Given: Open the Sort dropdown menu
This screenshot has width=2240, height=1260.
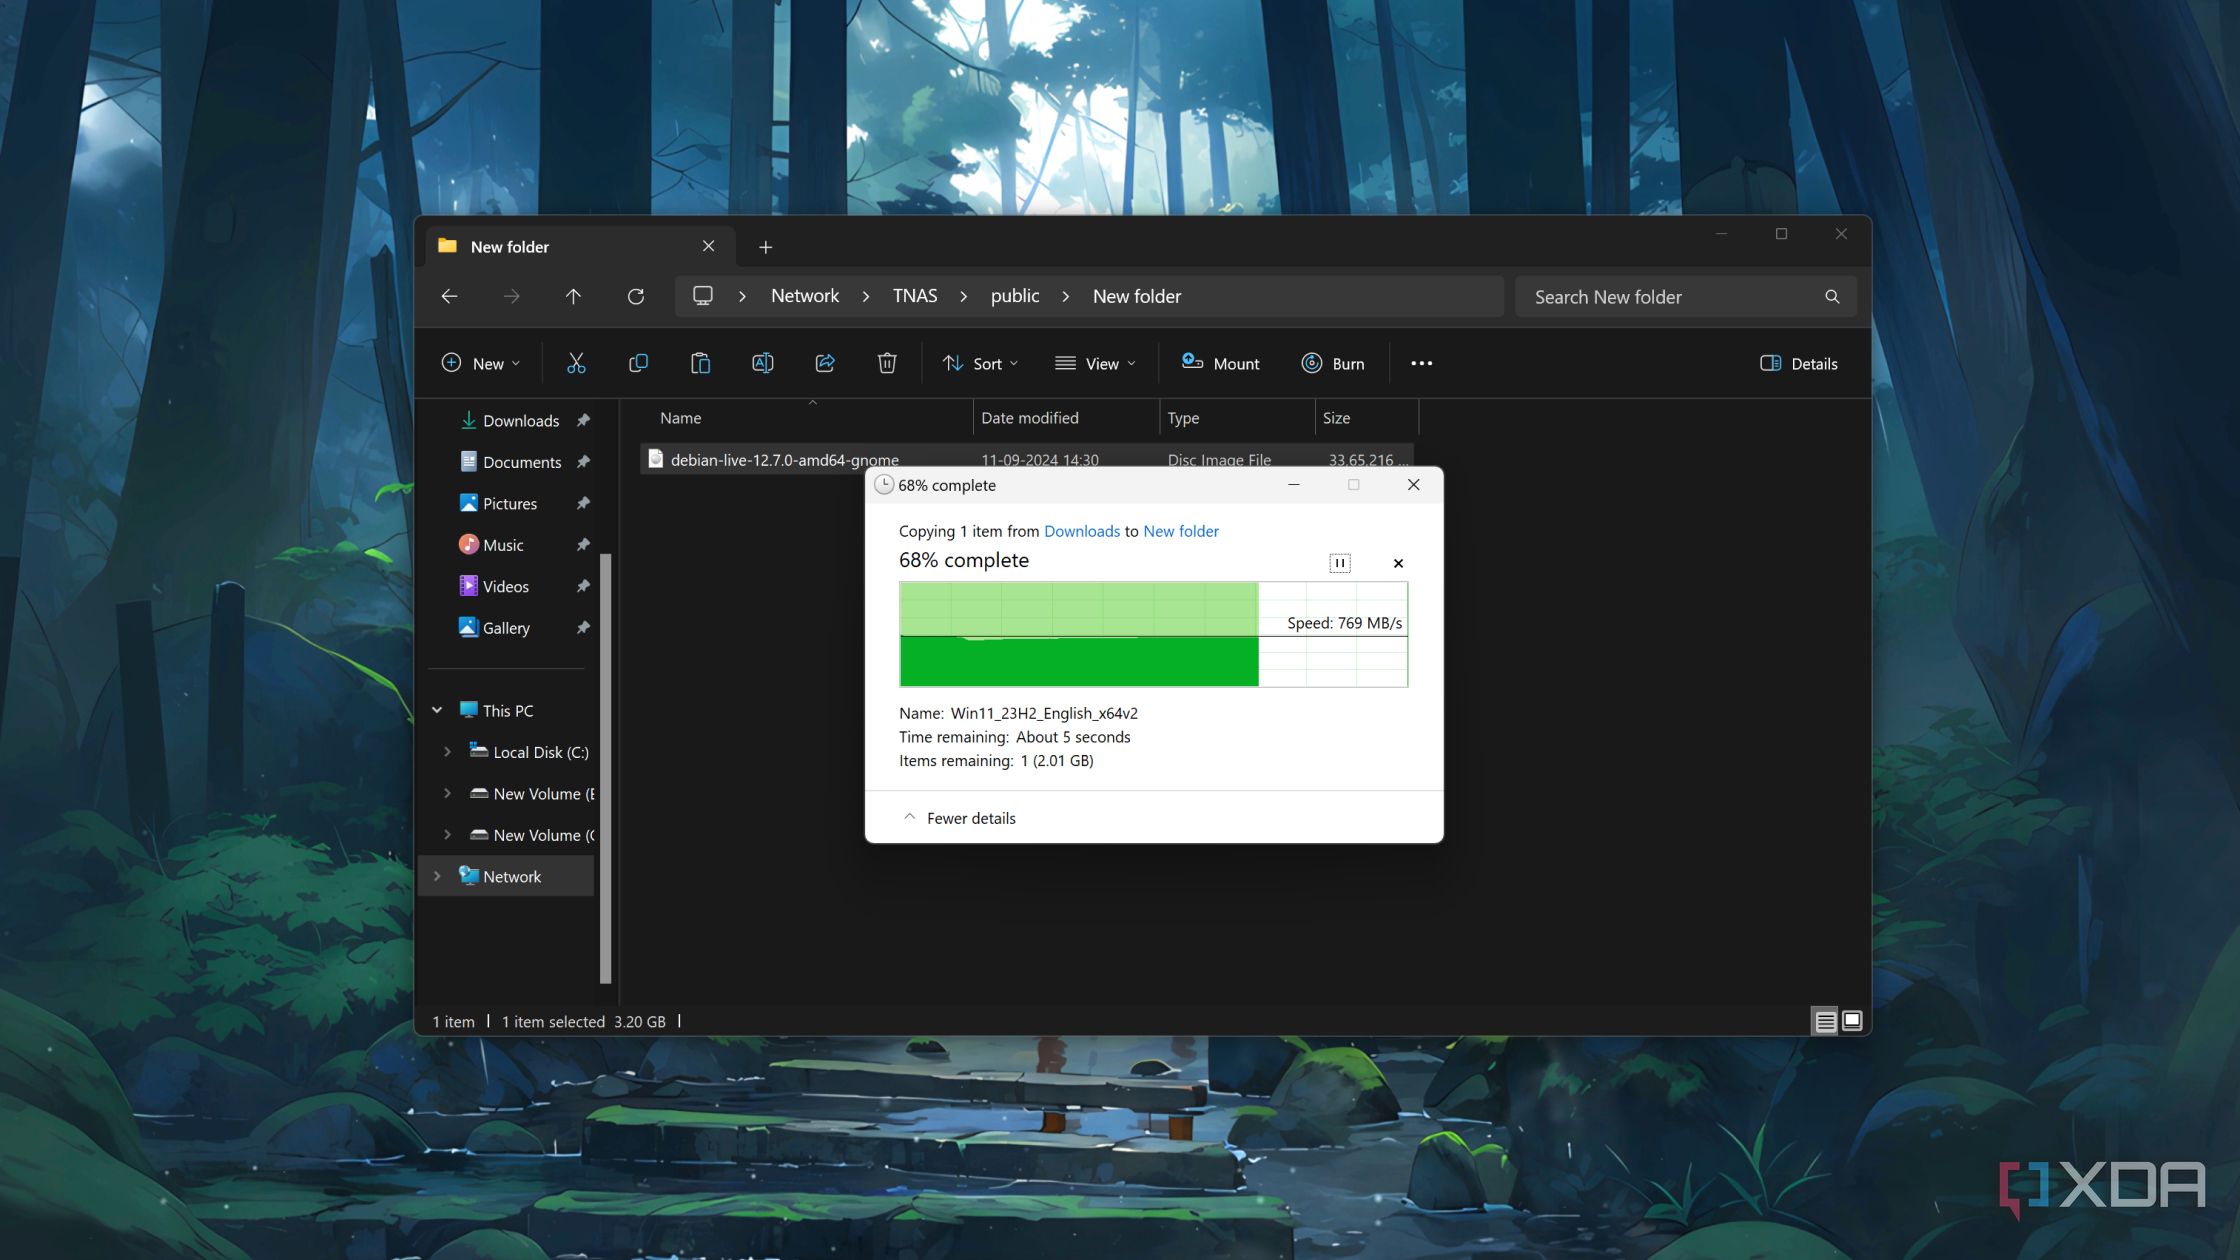Looking at the screenshot, I should point(980,363).
